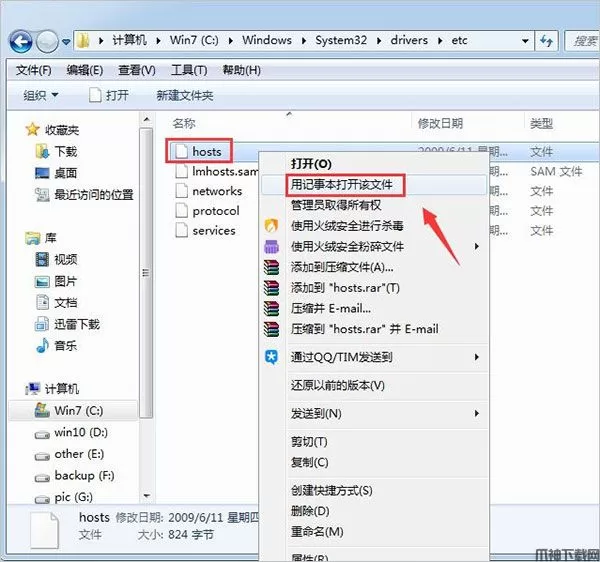
Task: Click the folder icon in the address bar
Action: pyautogui.click(x=83, y=40)
